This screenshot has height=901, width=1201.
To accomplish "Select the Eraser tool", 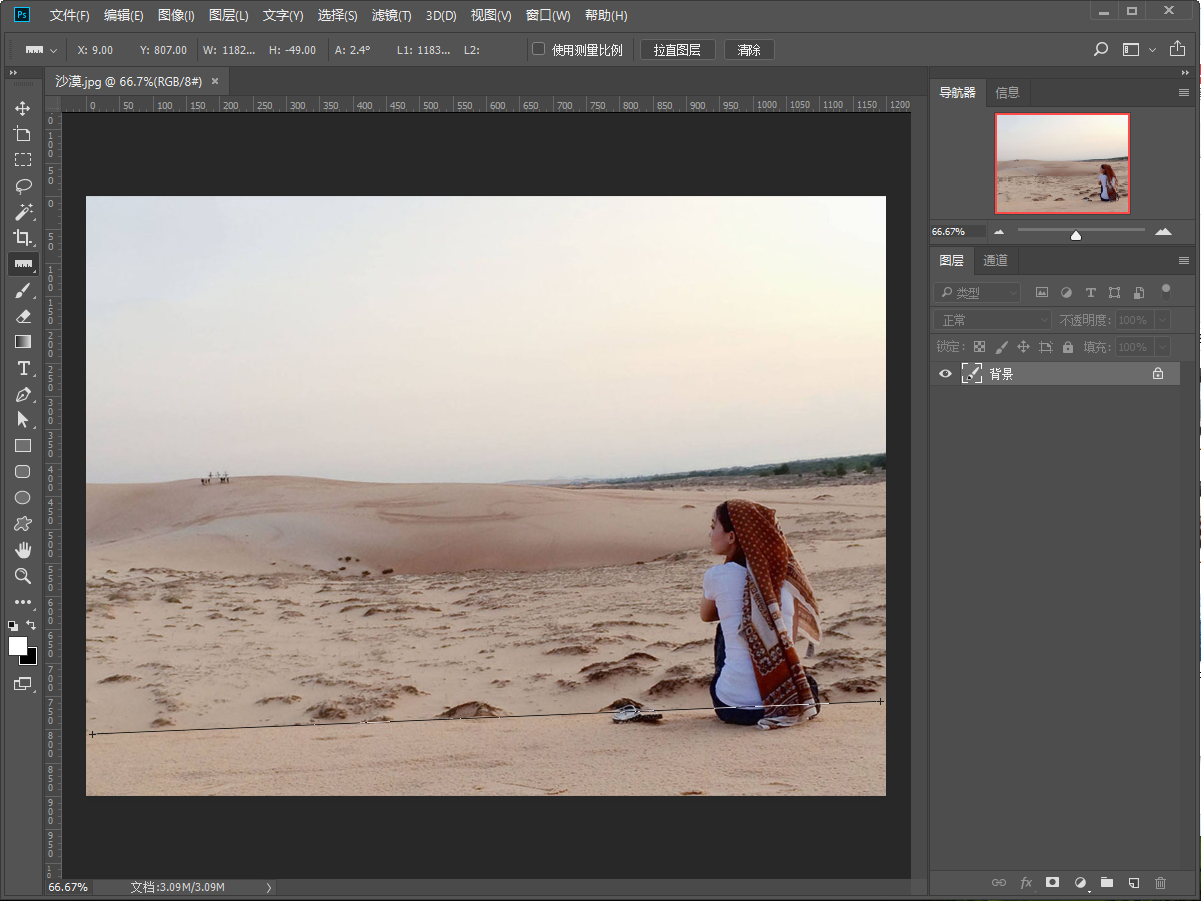I will pyautogui.click(x=22, y=316).
